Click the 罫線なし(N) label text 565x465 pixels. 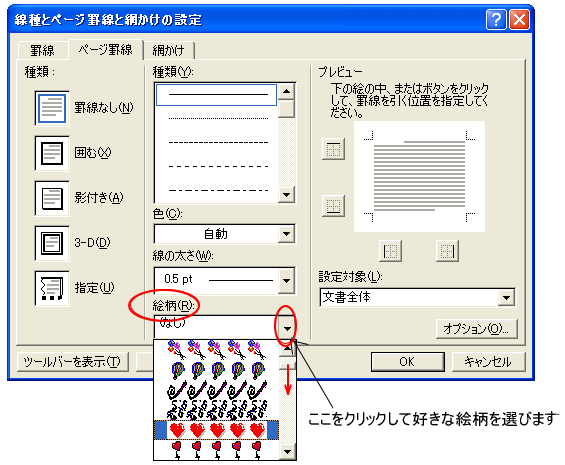pyautogui.click(x=104, y=108)
